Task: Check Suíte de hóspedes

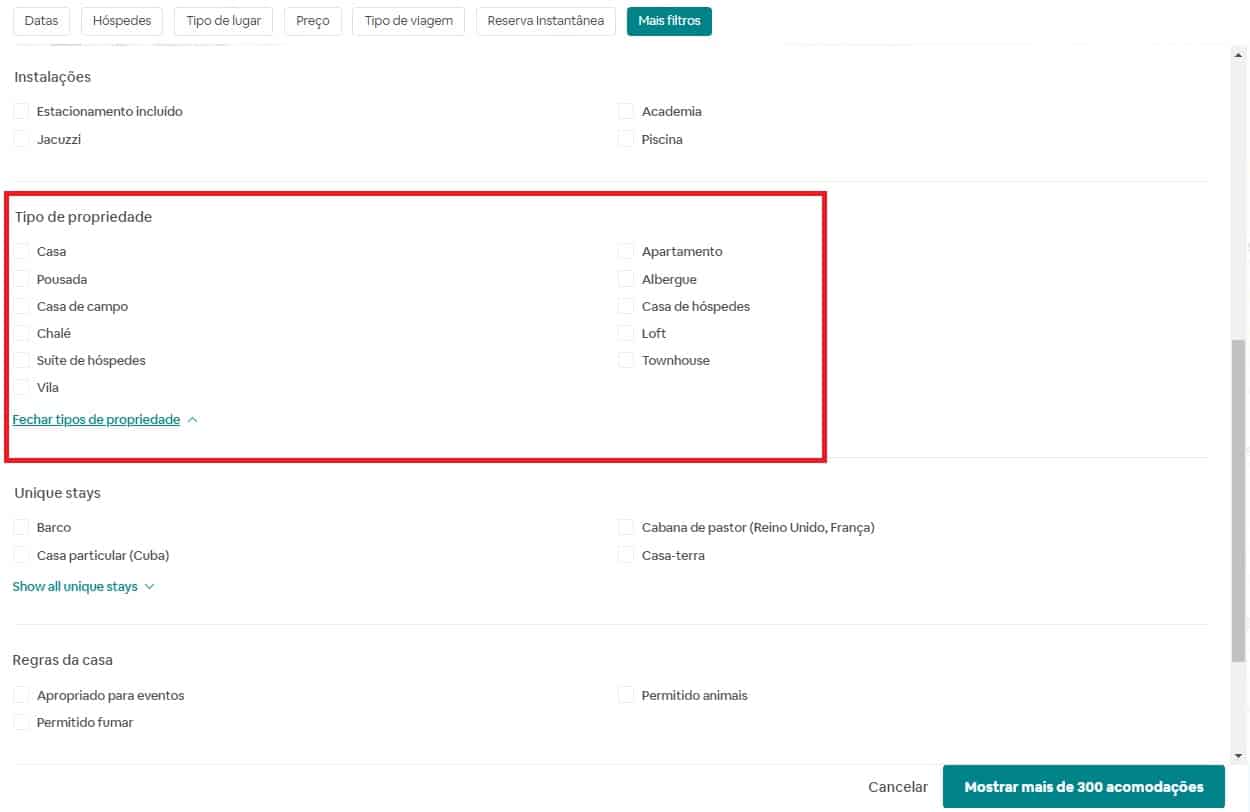Action: pos(21,360)
